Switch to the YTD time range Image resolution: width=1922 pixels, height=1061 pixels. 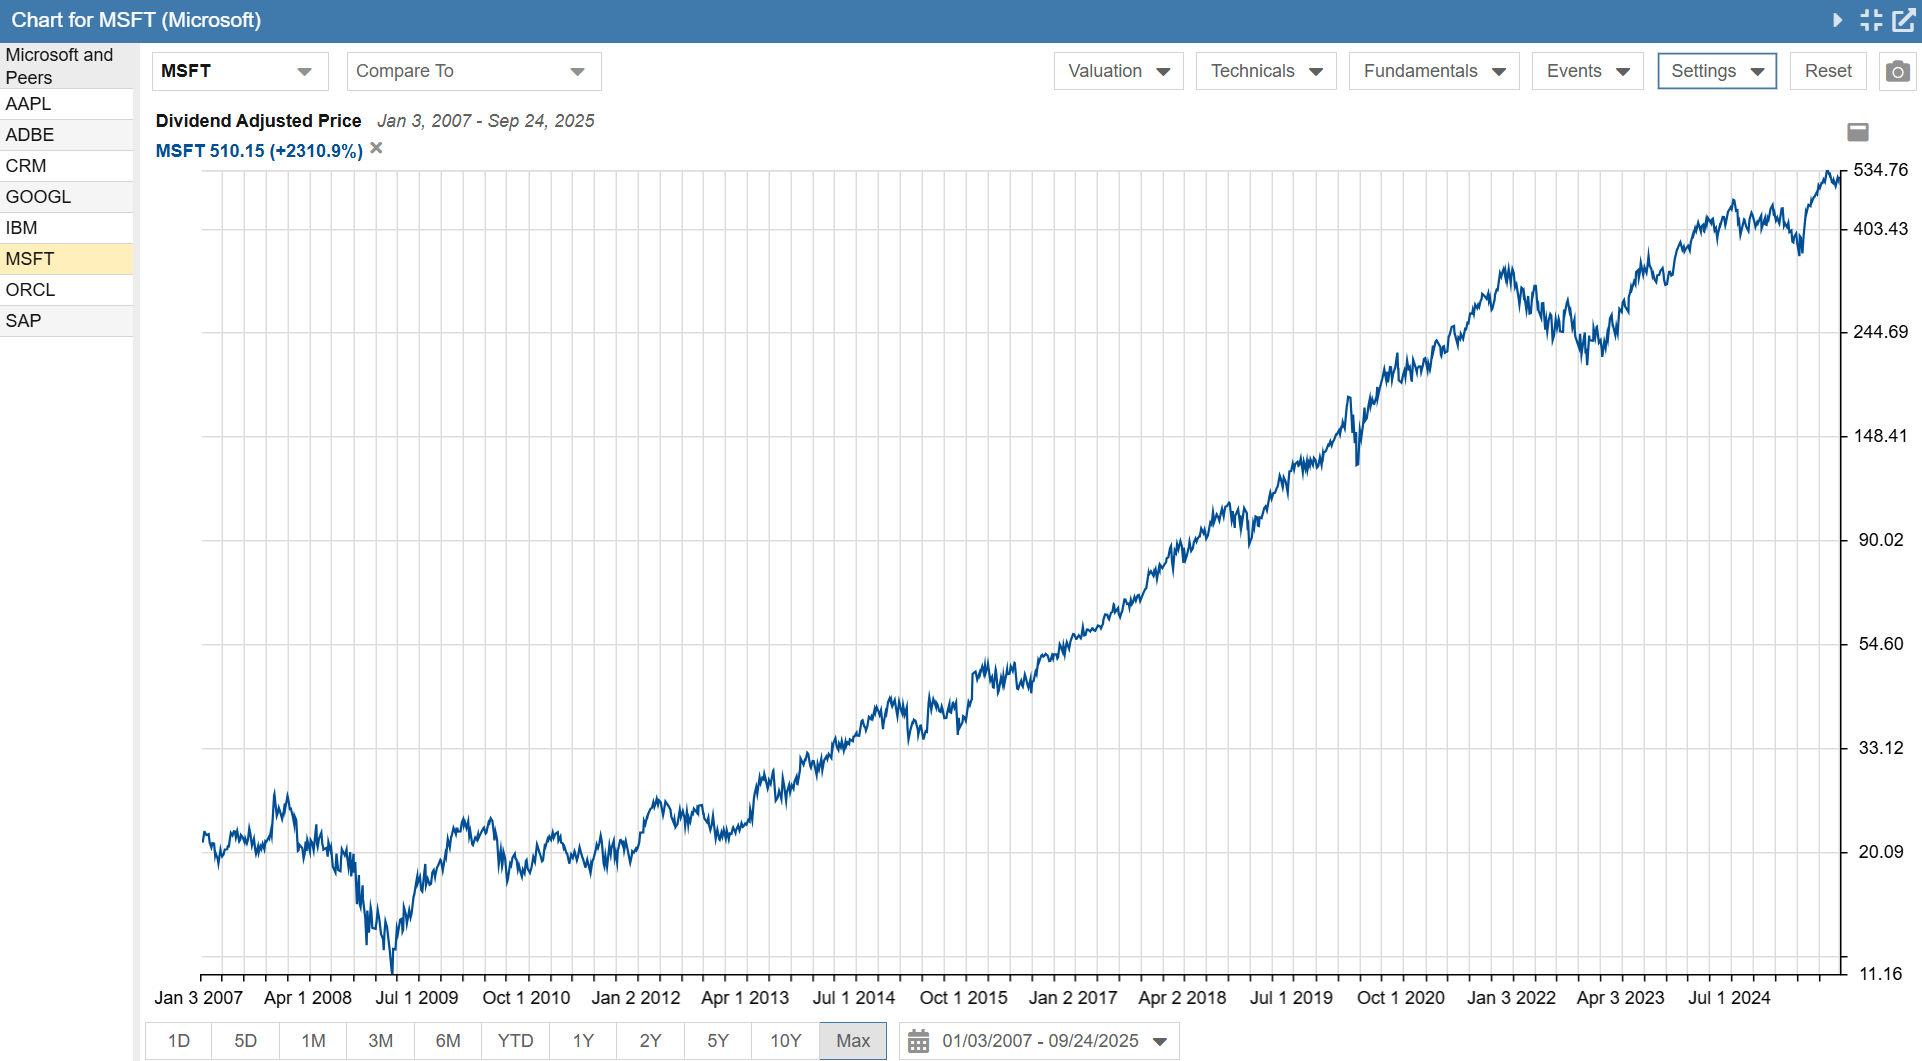[x=515, y=1041]
